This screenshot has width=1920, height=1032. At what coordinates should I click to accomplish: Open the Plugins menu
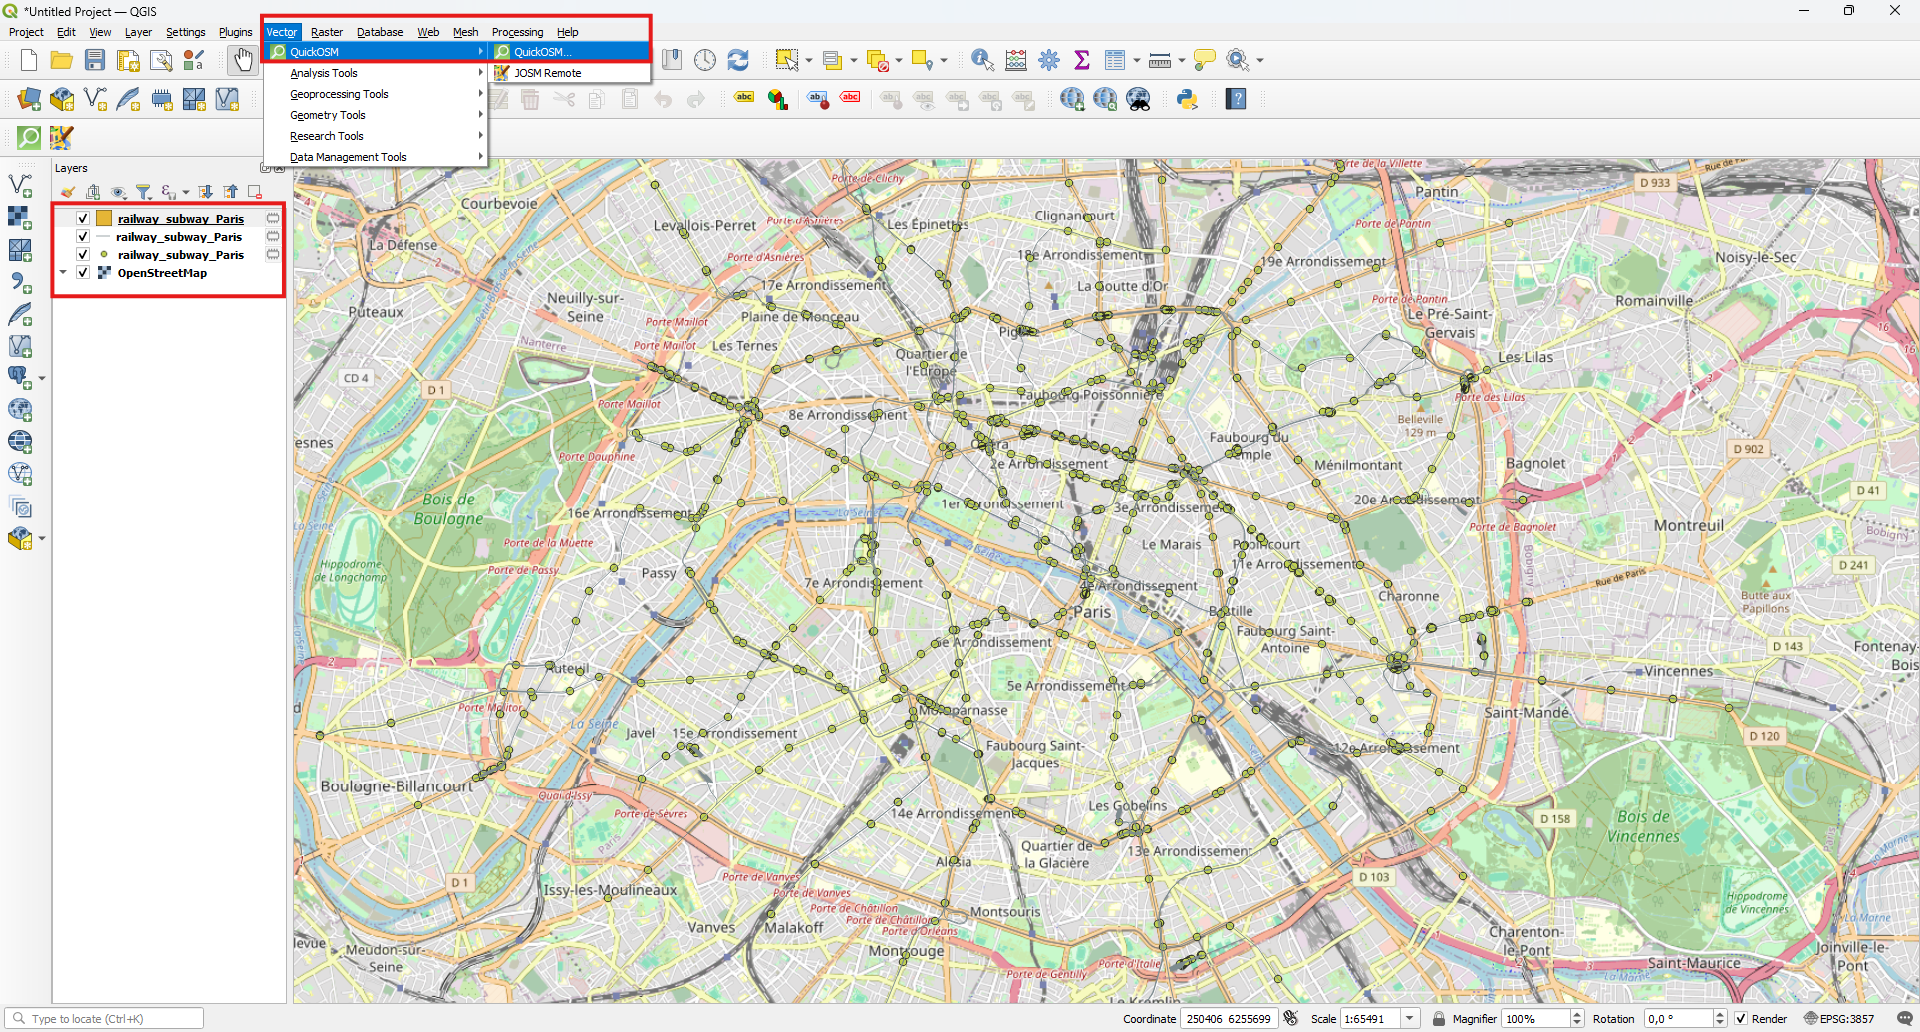tap(235, 32)
